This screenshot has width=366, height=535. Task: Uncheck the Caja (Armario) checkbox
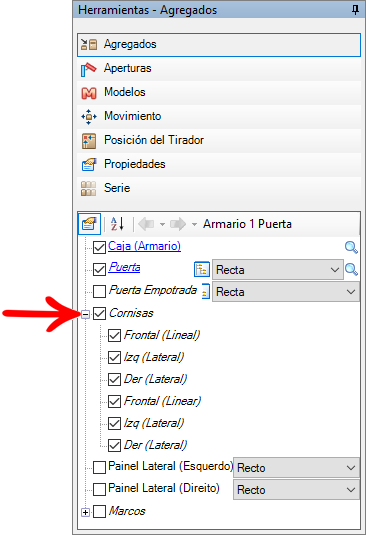point(99,247)
